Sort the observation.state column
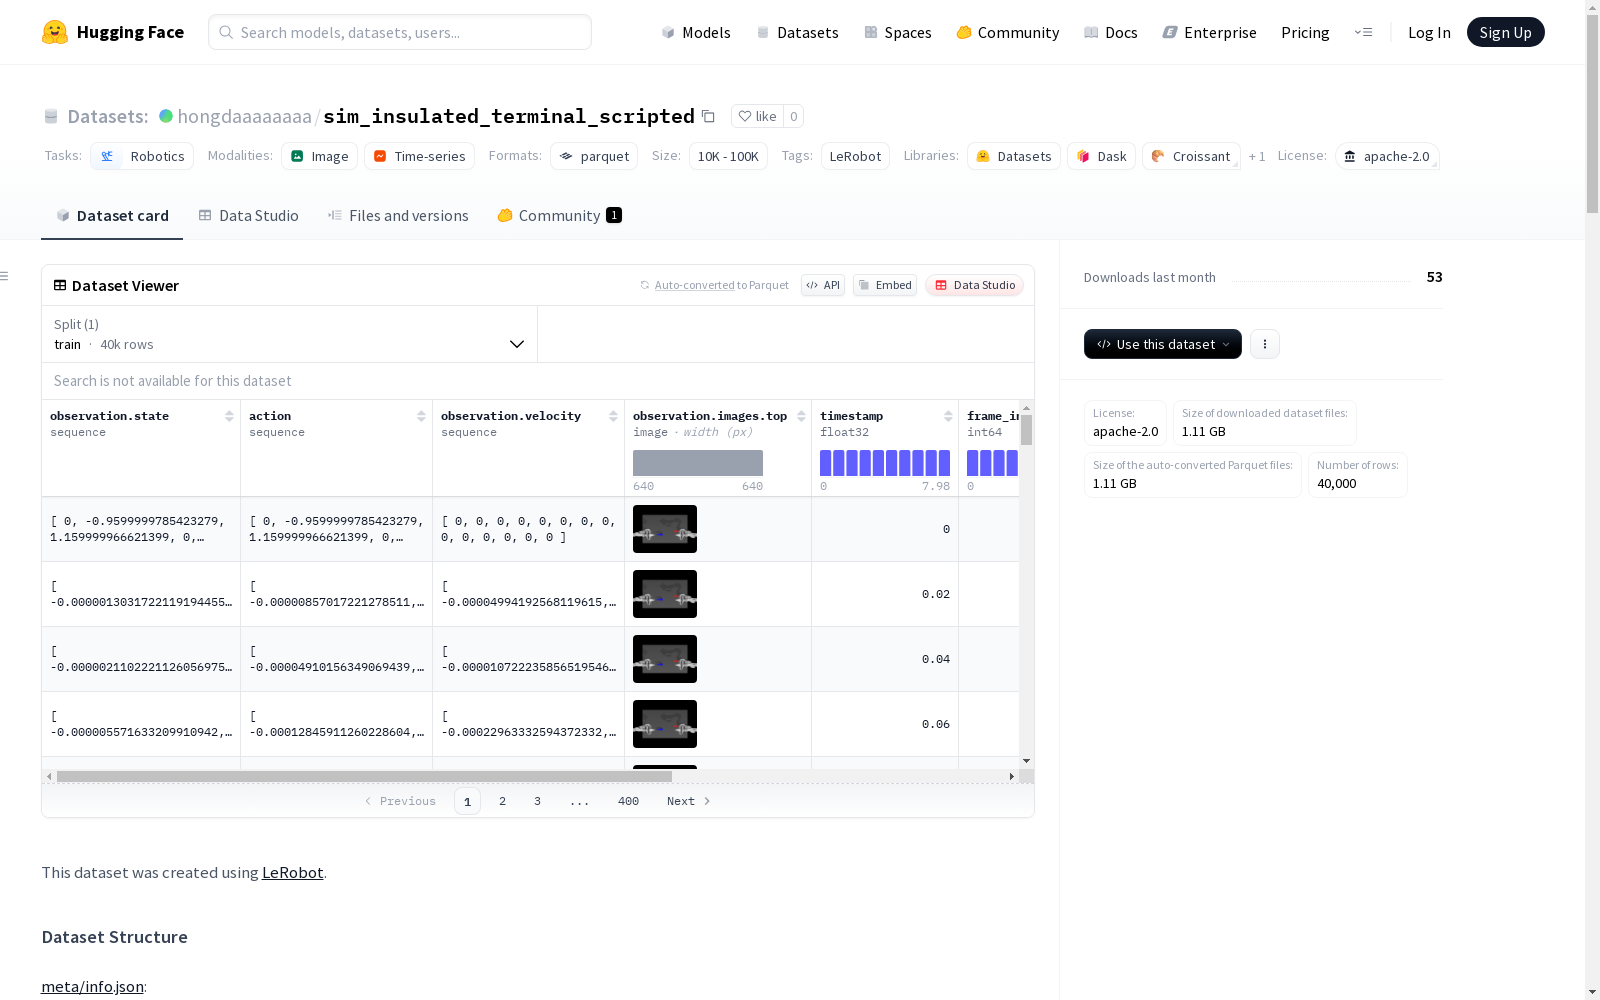Screen dimensions: 1600x1000 pyautogui.click(x=229, y=416)
